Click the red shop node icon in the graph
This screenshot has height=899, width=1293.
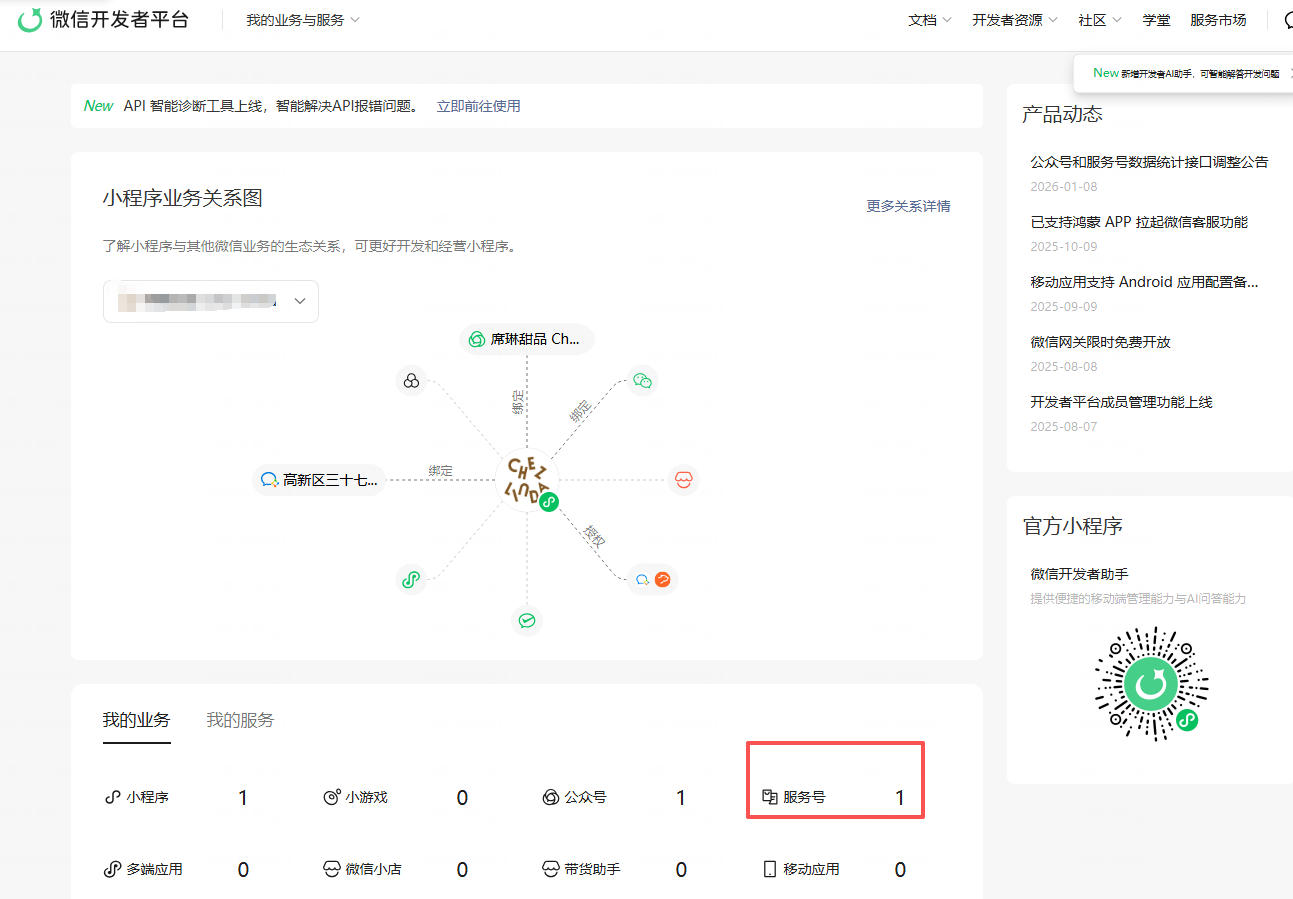pos(684,480)
